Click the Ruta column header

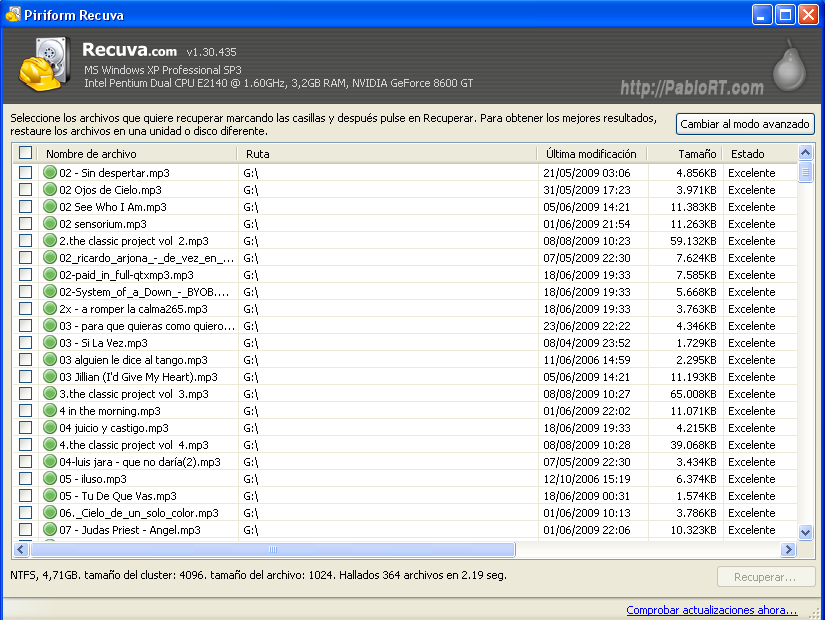(x=387, y=154)
